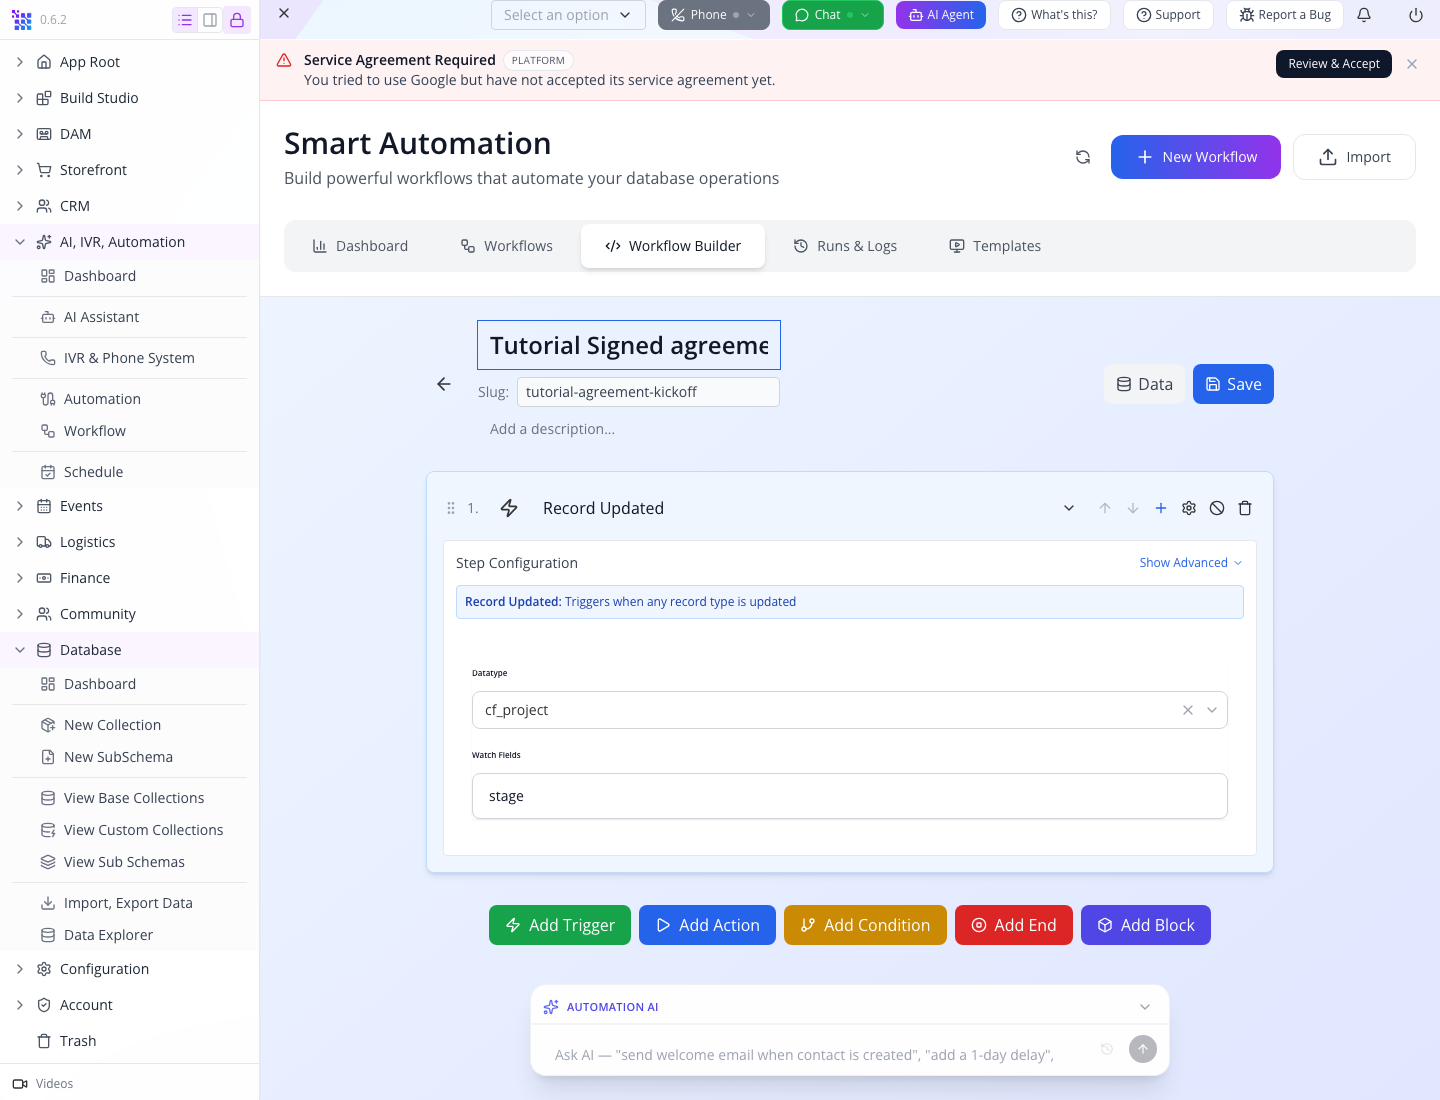Go back using the left arrow icon

pos(444,384)
